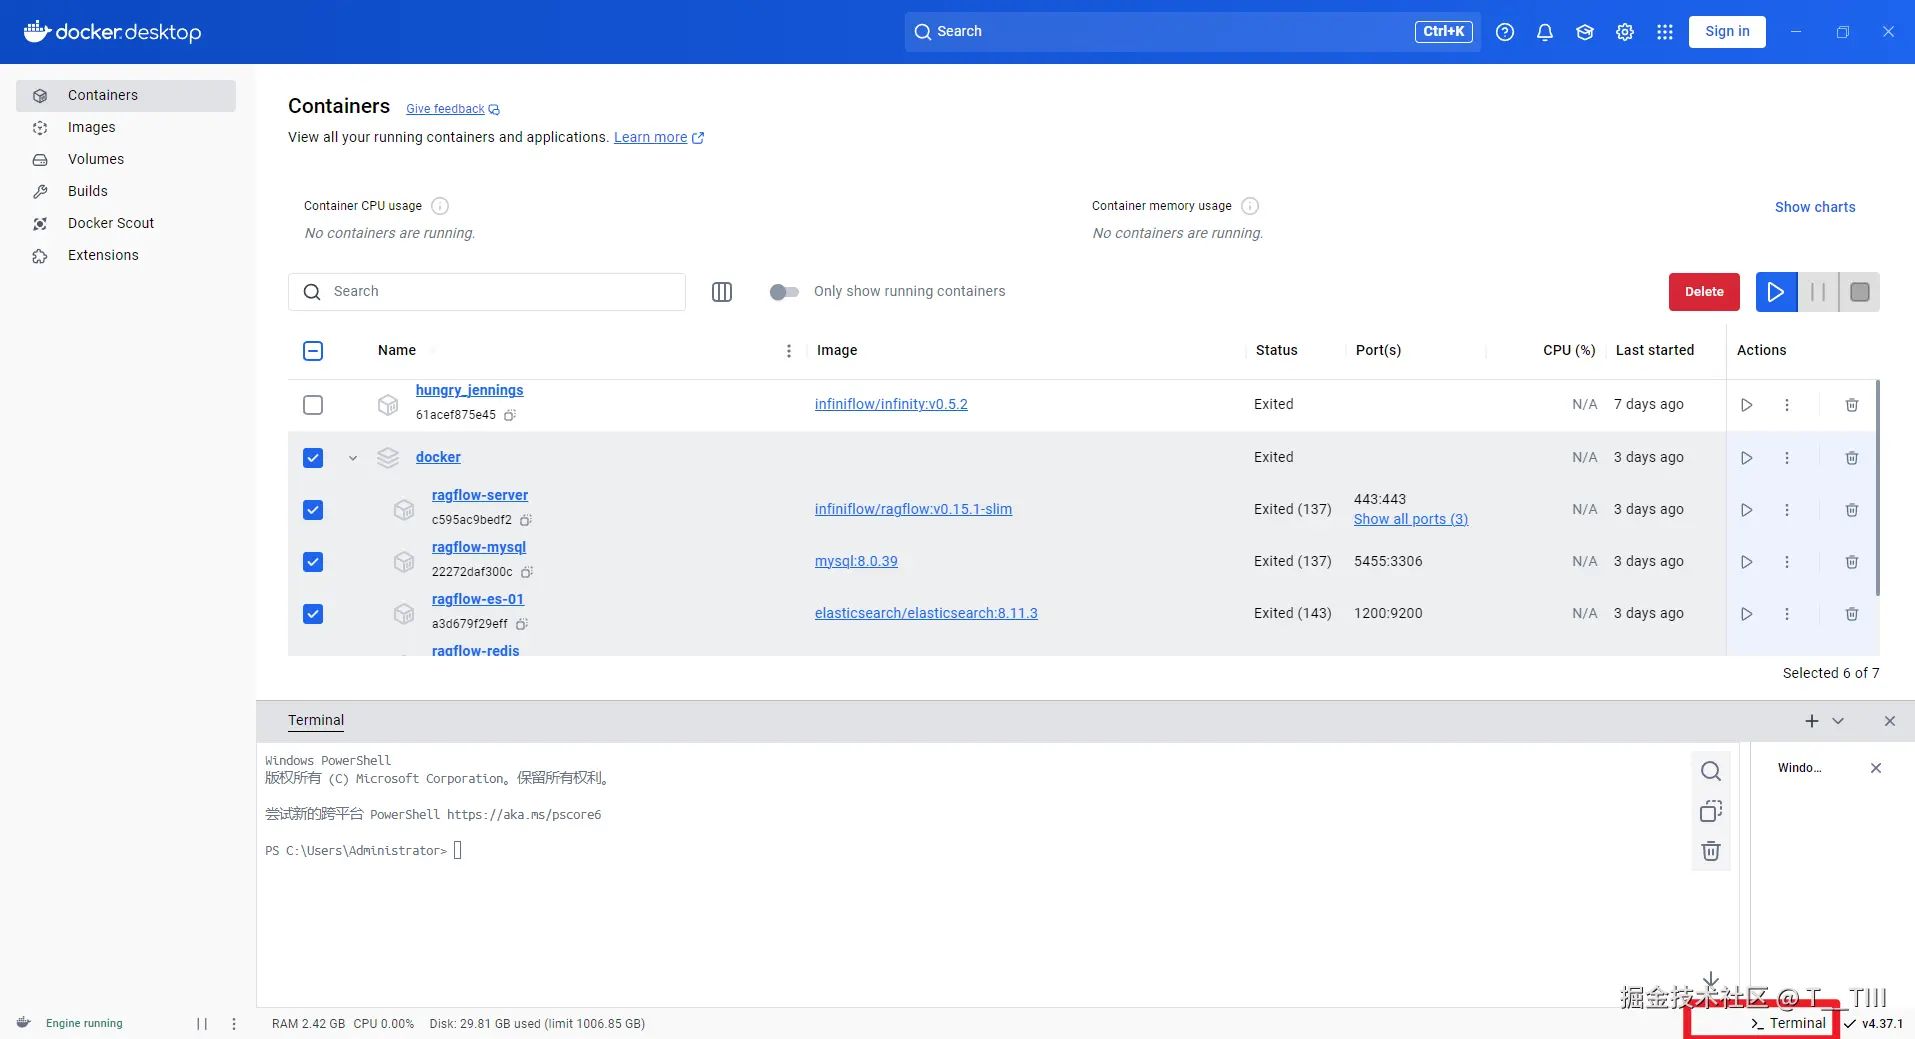
Task: Start the docker compose stack
Action: point(1747,458)
